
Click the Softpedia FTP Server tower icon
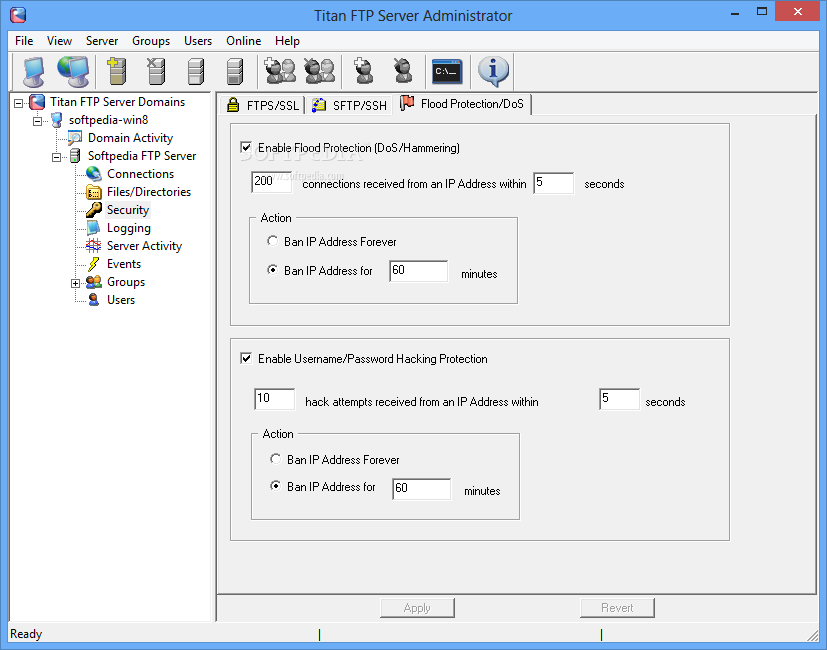(x=75, y=156)
